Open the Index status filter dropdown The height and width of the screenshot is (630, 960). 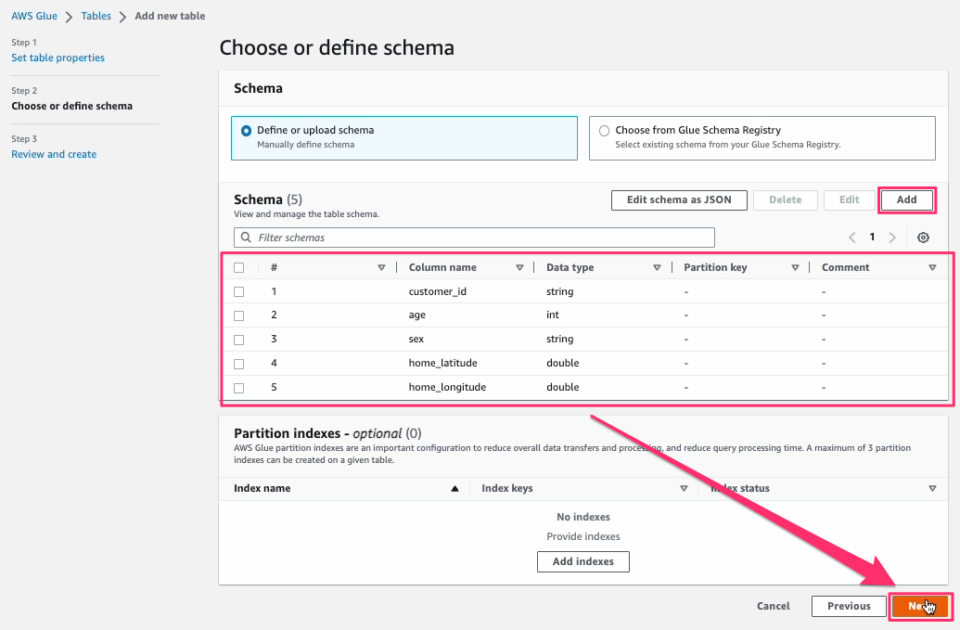pos(932,488)
